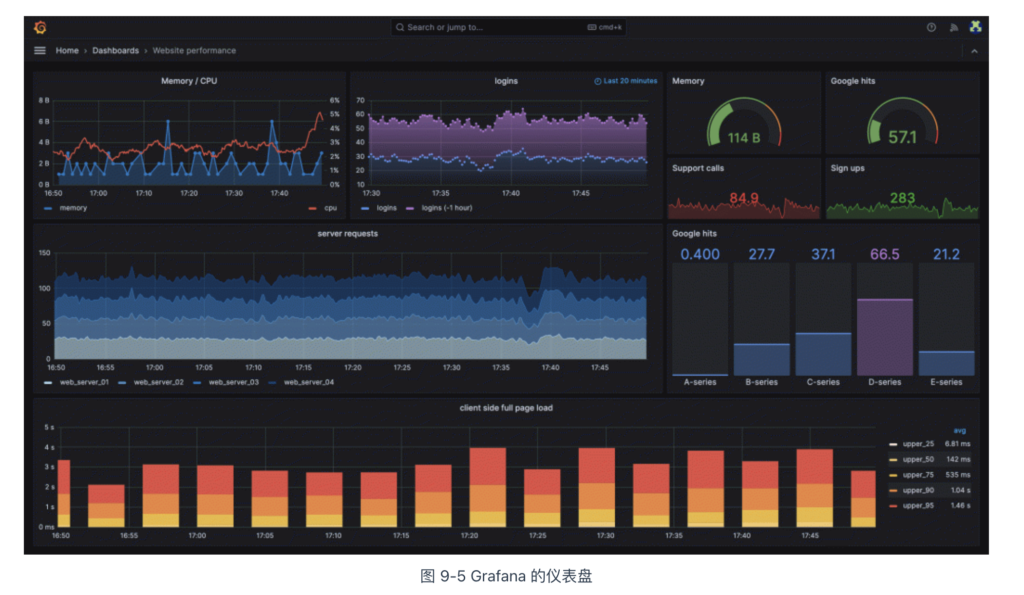Click the 142 ms average value

pos(959,460)
